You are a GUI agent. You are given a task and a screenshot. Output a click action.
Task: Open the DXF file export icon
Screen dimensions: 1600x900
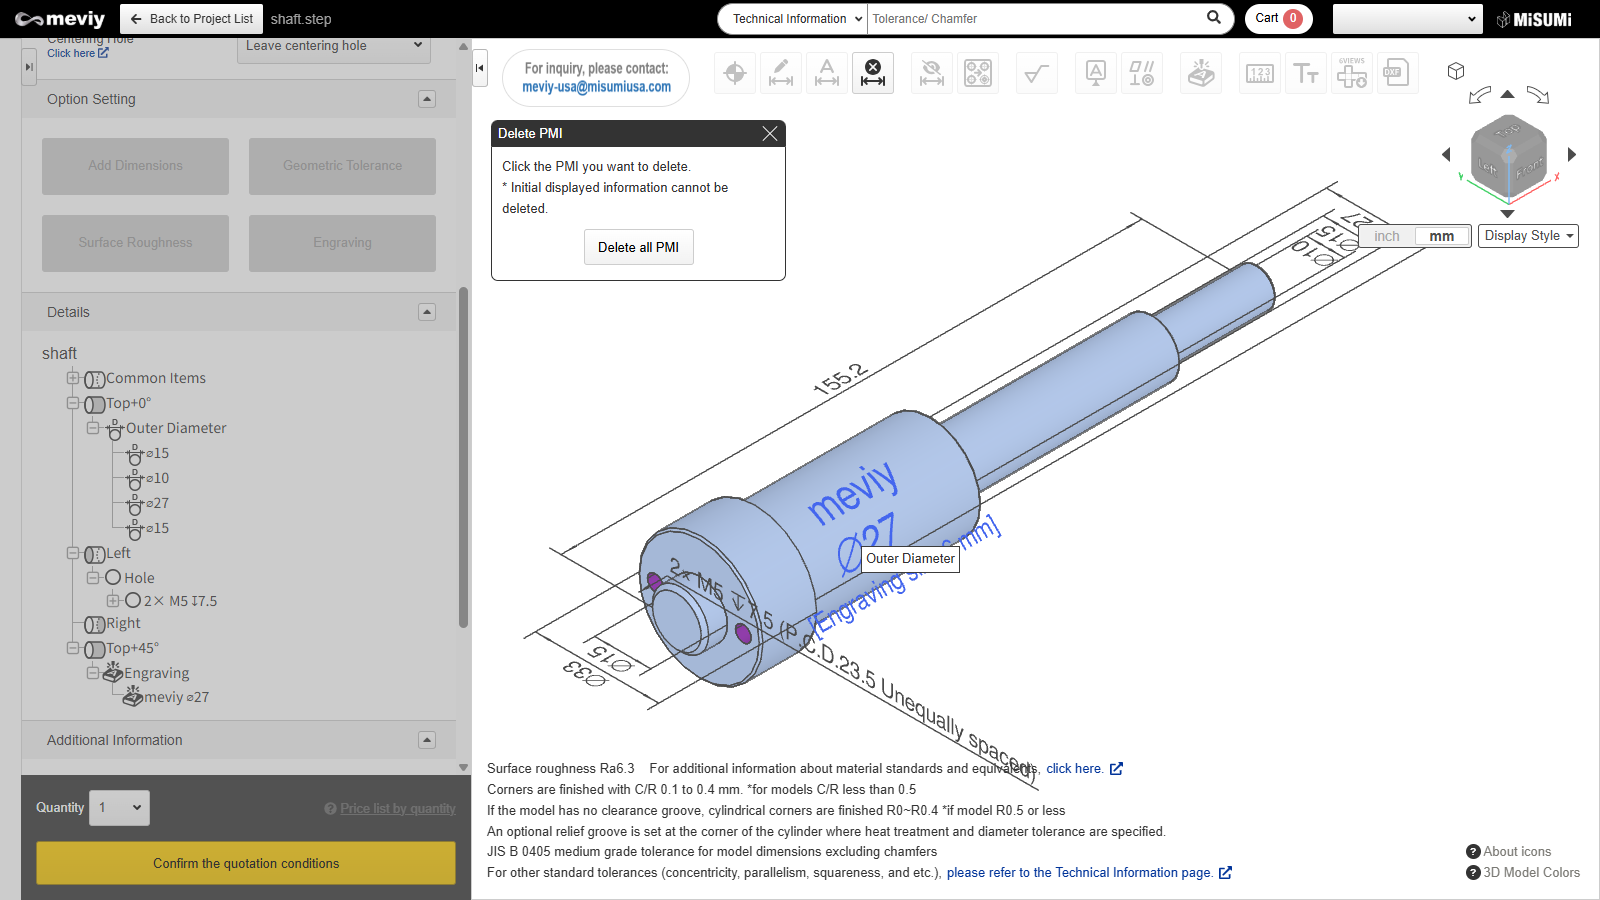point(1396,73)
